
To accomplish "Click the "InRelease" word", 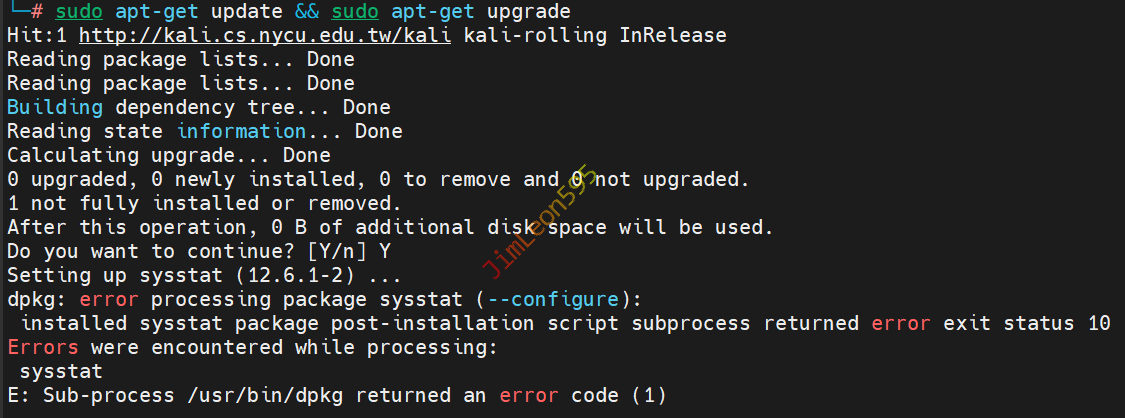I will [673, 35].
